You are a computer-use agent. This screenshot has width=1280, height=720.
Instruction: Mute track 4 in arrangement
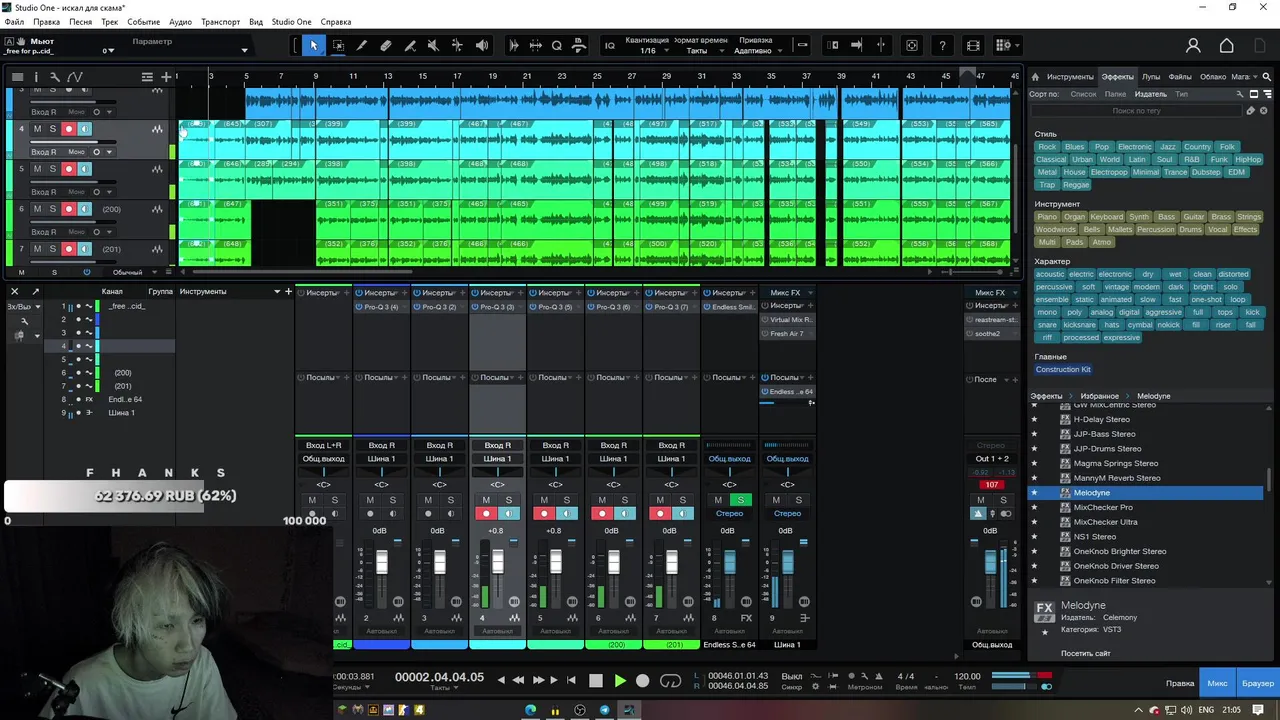[x=38, y=129]
